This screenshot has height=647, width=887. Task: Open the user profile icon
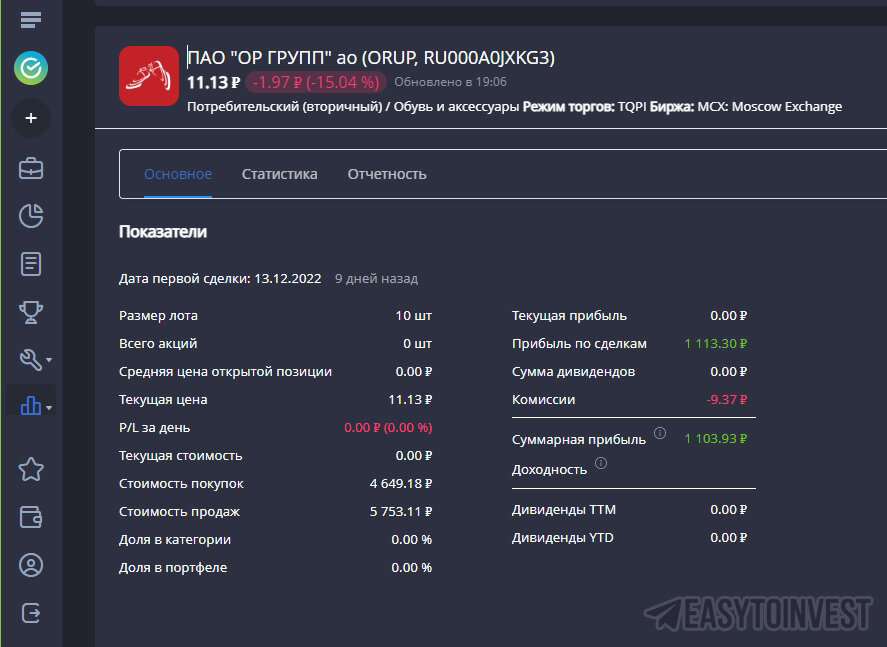click(x=31, y=565)
